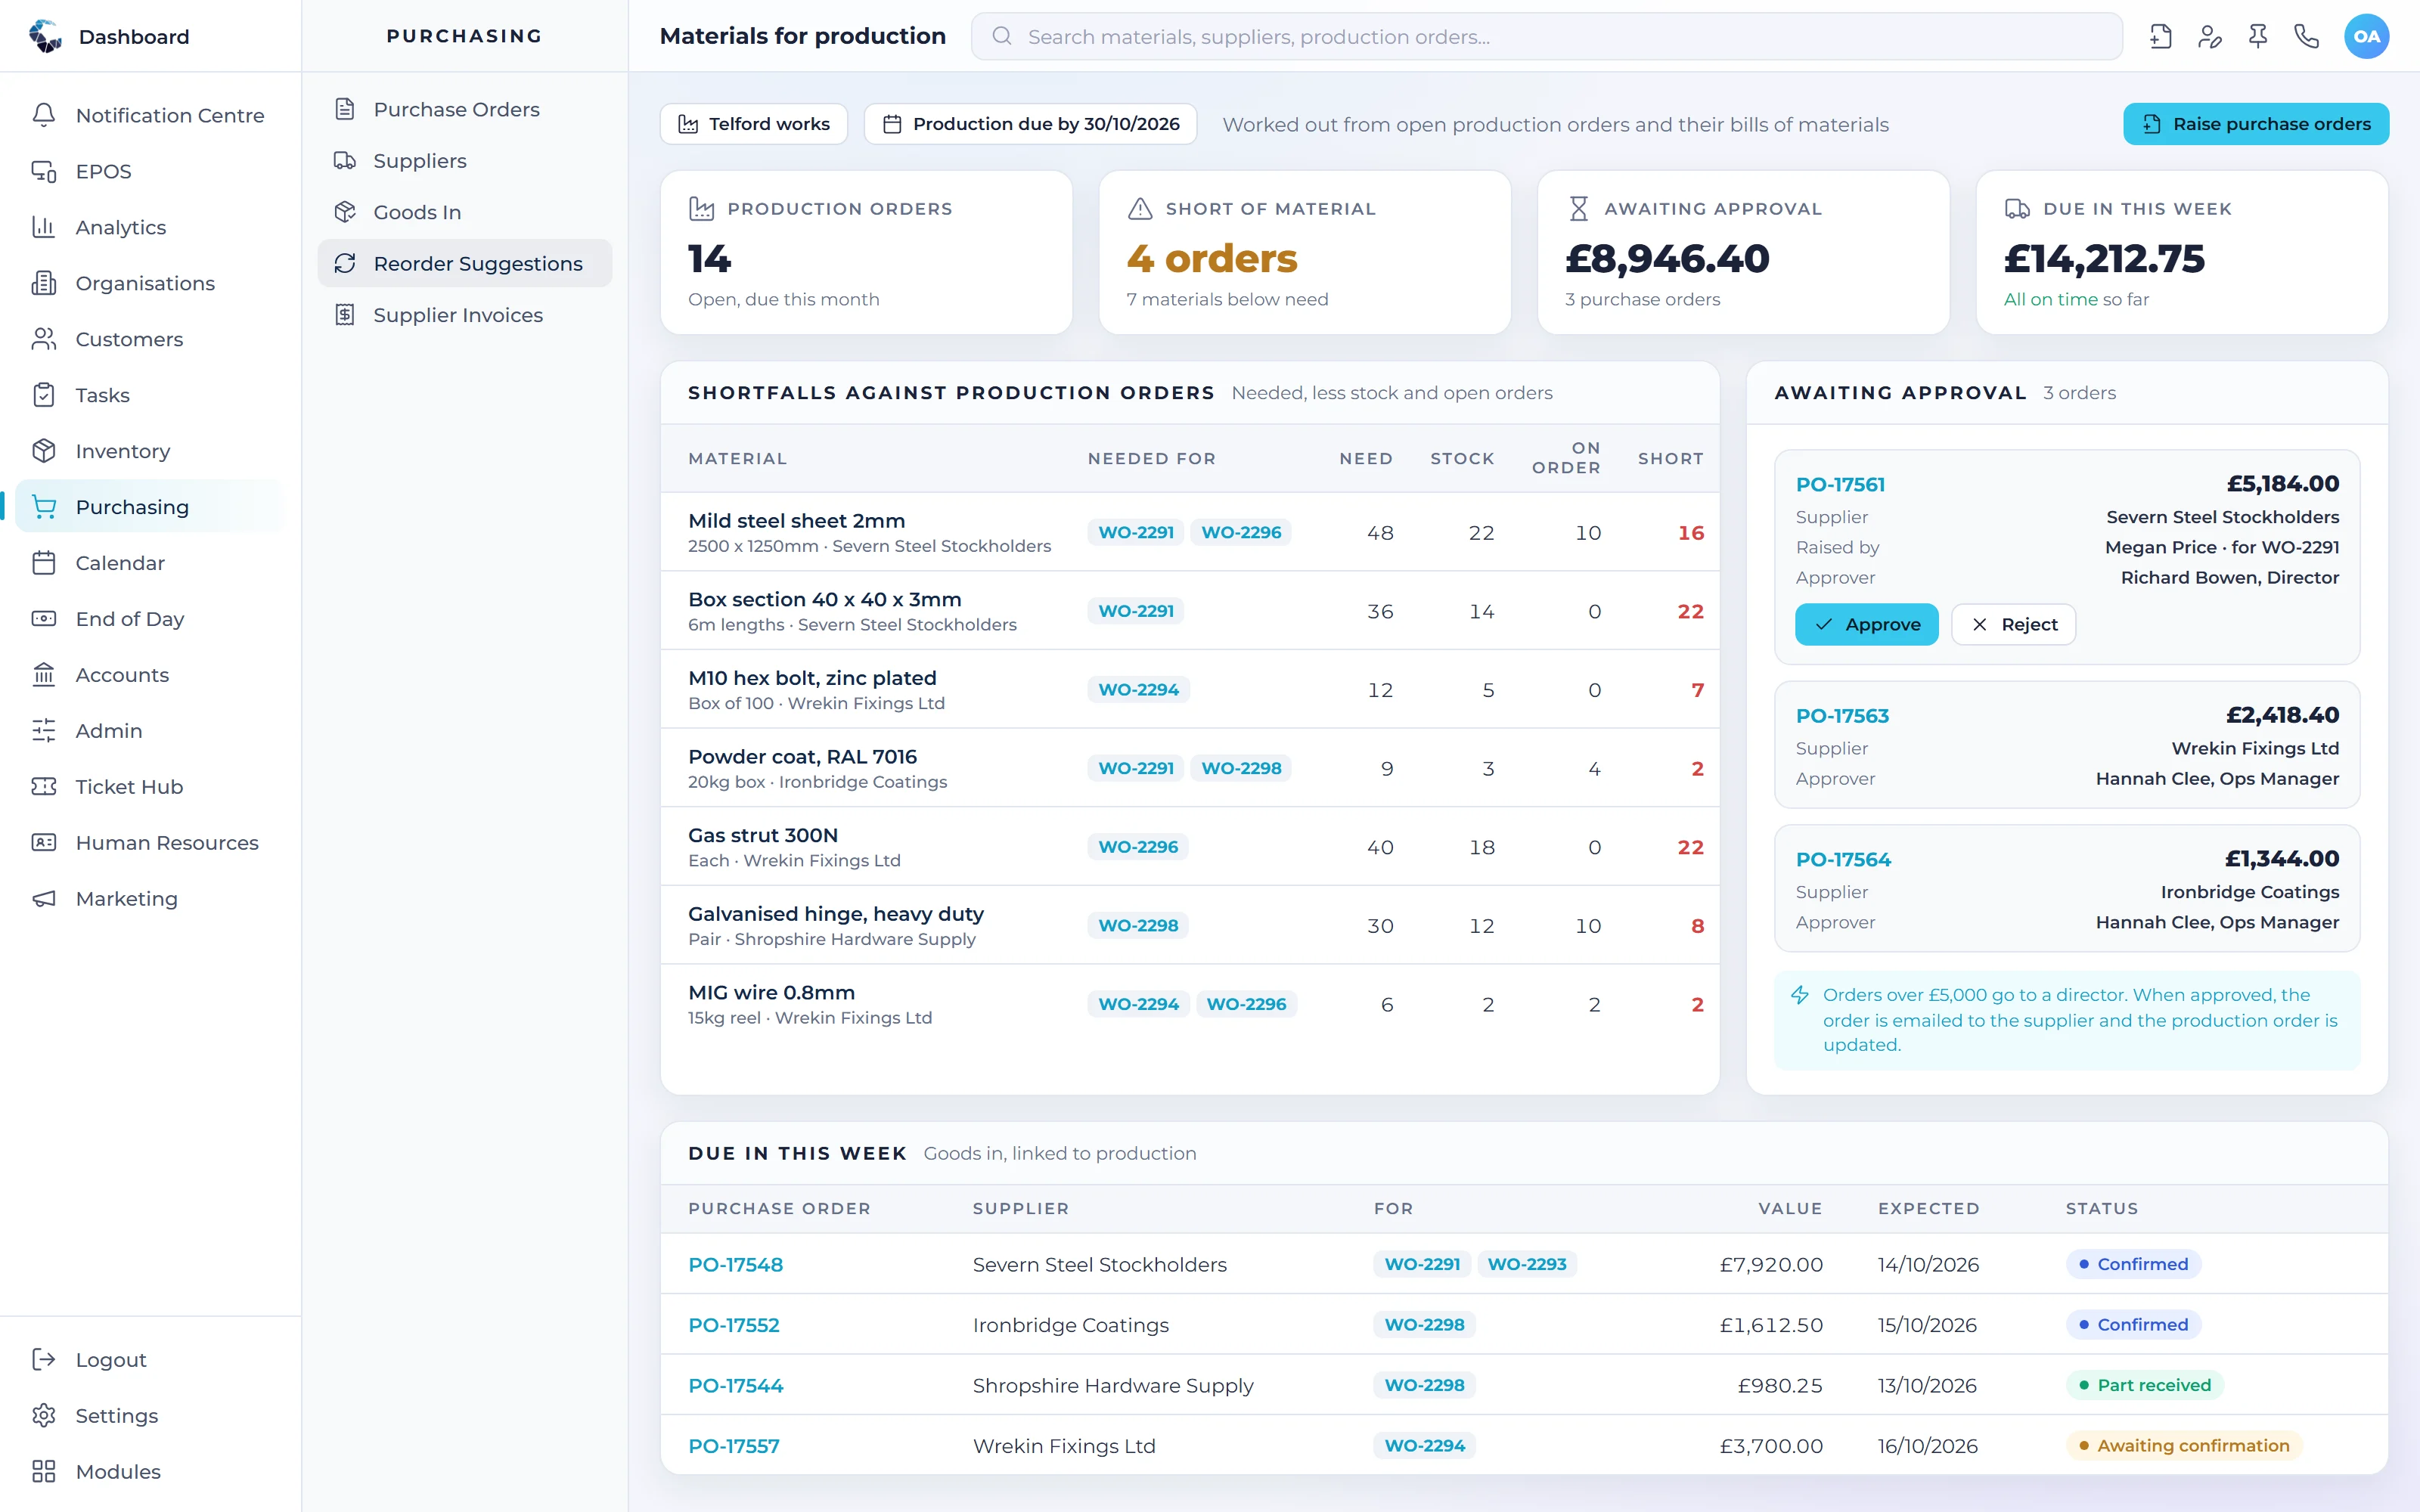
Task: Reject purchase order PO-17561
Action: point(2013,624)
